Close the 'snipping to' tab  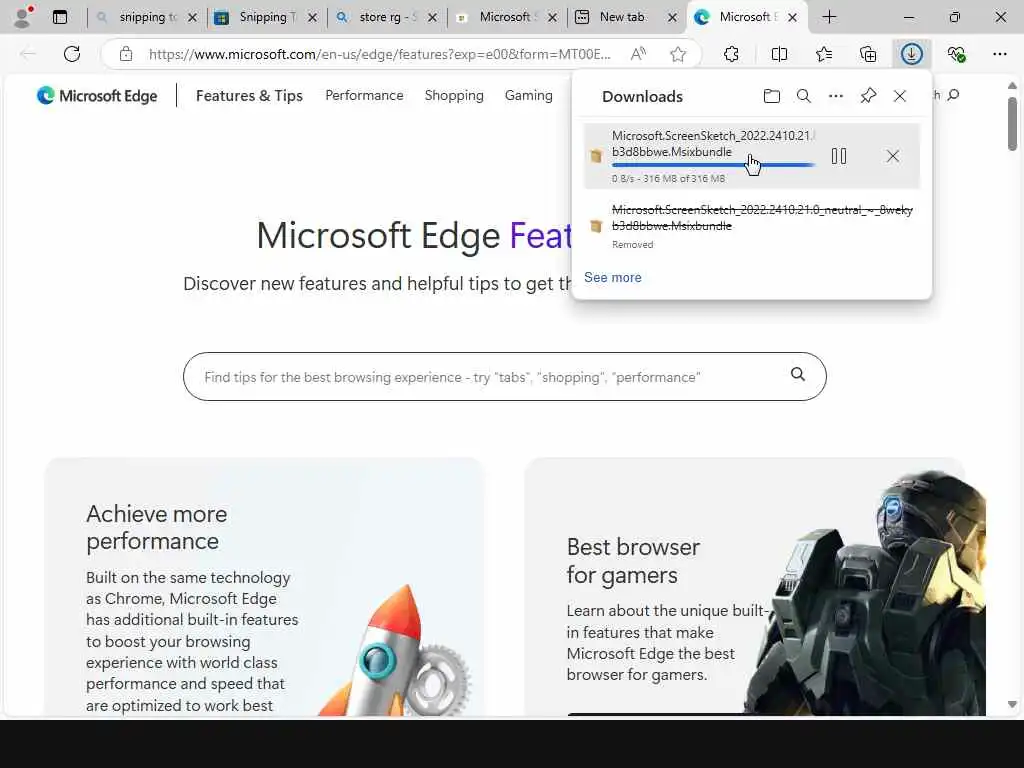pyautogui.click(x=192, y=18)
